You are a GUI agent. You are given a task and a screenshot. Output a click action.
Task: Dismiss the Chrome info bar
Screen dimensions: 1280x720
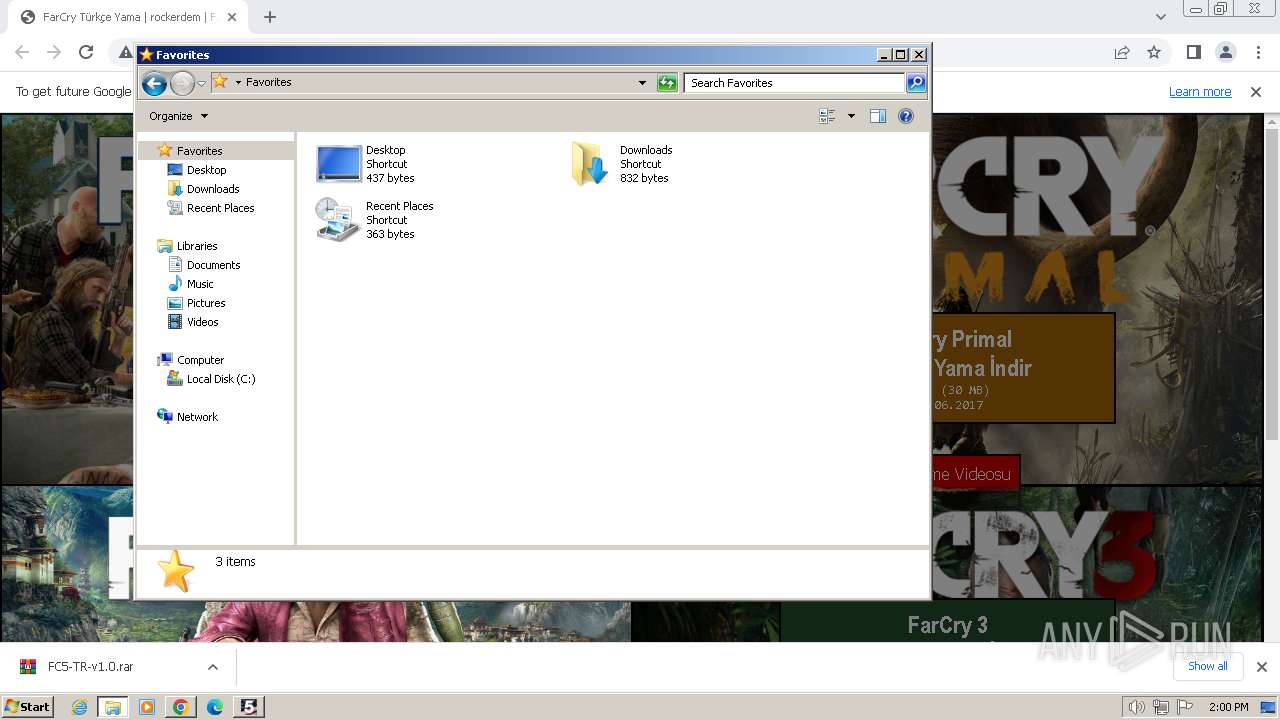coord(1256,92)
